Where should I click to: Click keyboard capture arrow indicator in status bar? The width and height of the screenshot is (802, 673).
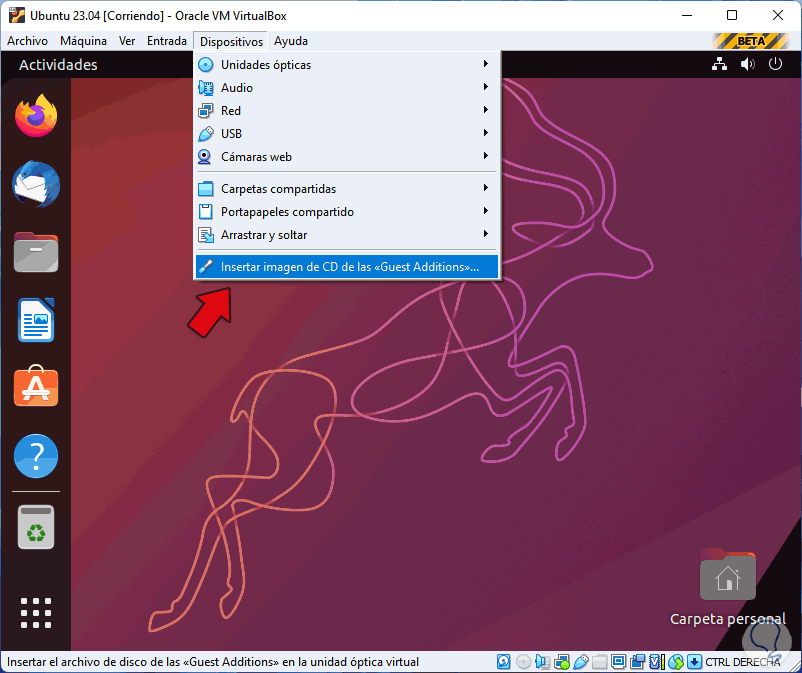[694, 662]
